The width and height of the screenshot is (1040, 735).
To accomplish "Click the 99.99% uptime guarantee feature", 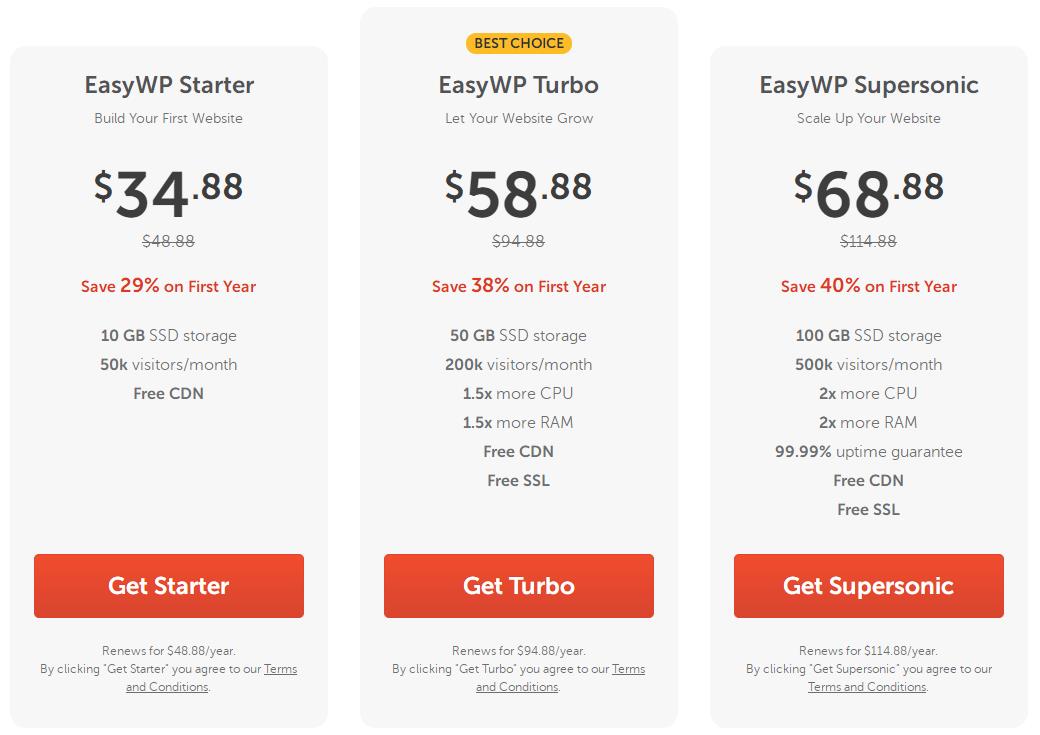I will point(868,451).
